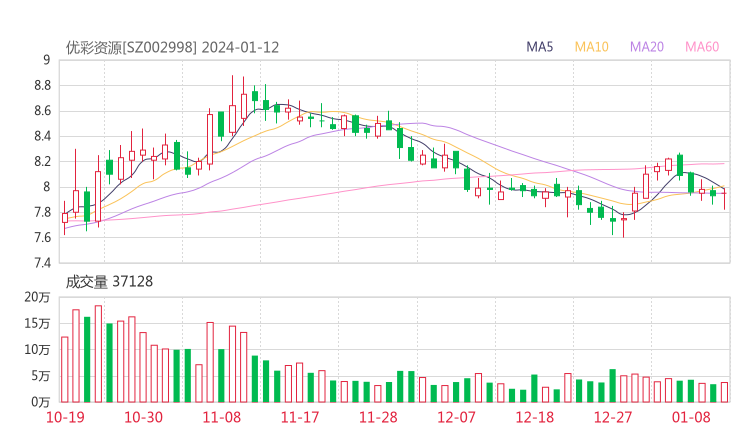The height and width of the screenshot is (440, 740).
Task: Click the 10-30 date label
Action: pos(143,417)
